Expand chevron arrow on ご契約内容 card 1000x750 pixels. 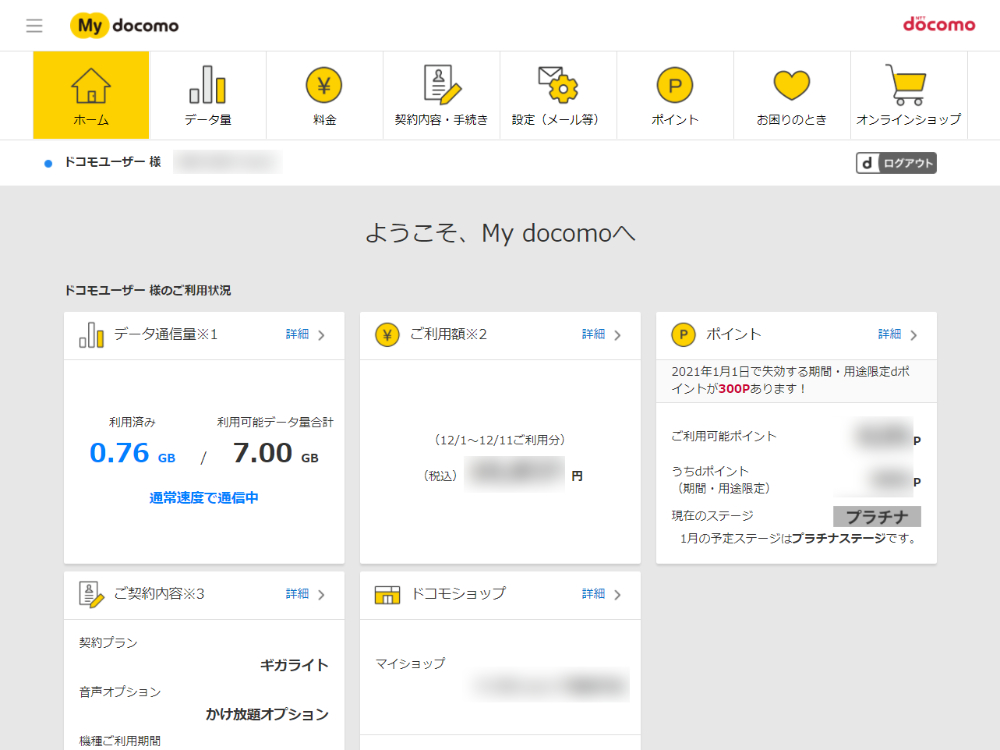(x=321, y=594)
